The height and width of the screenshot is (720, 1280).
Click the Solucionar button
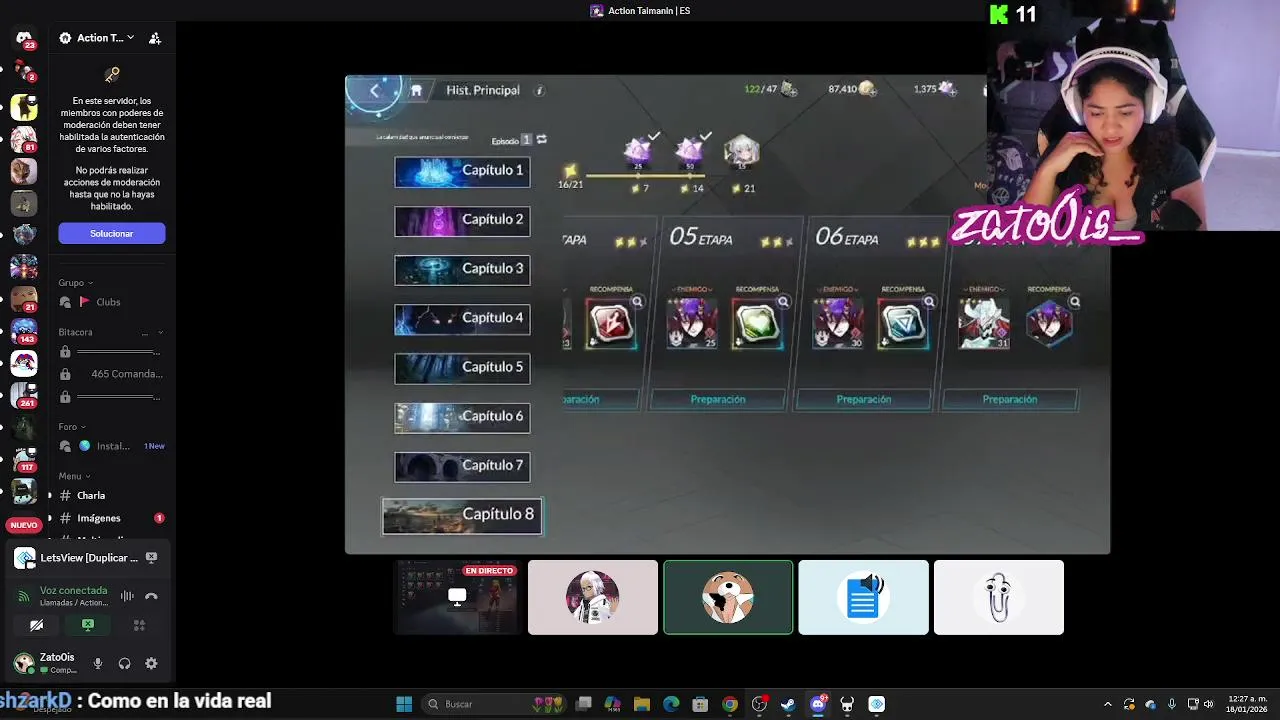pos(111,233)
